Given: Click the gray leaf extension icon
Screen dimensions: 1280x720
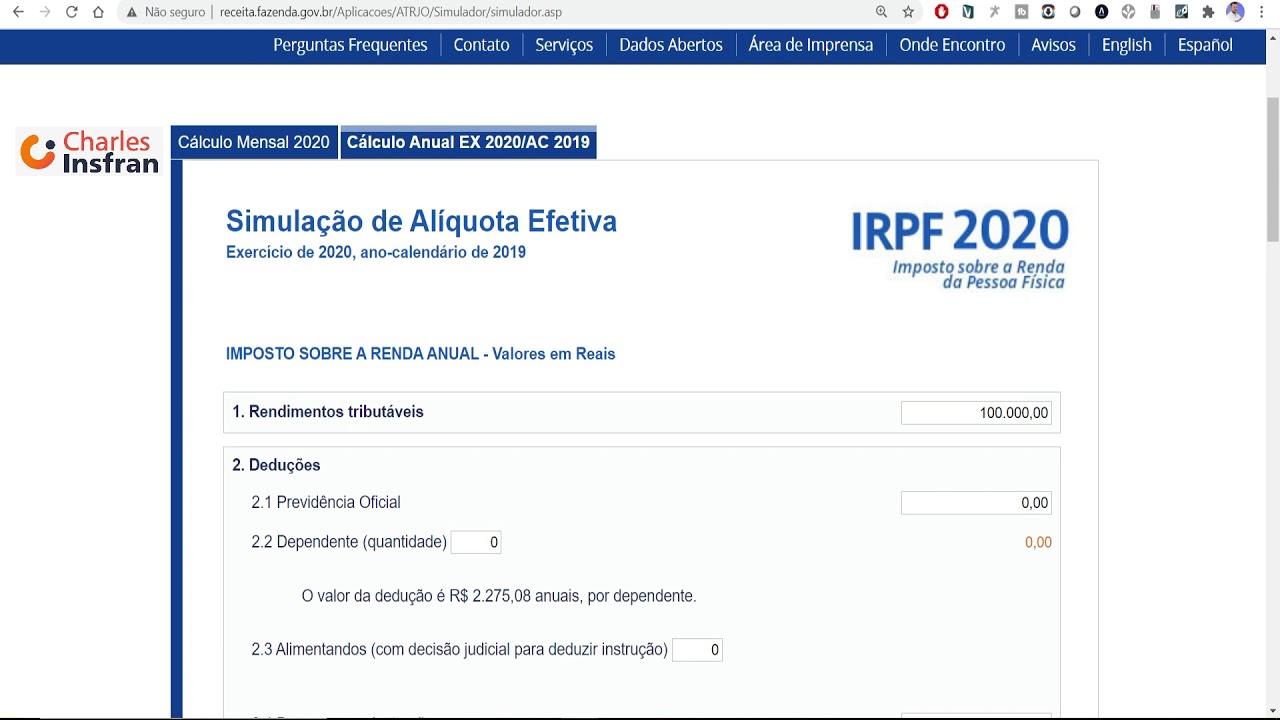Looking at the screenshot, I should (x=1128, y=12).
